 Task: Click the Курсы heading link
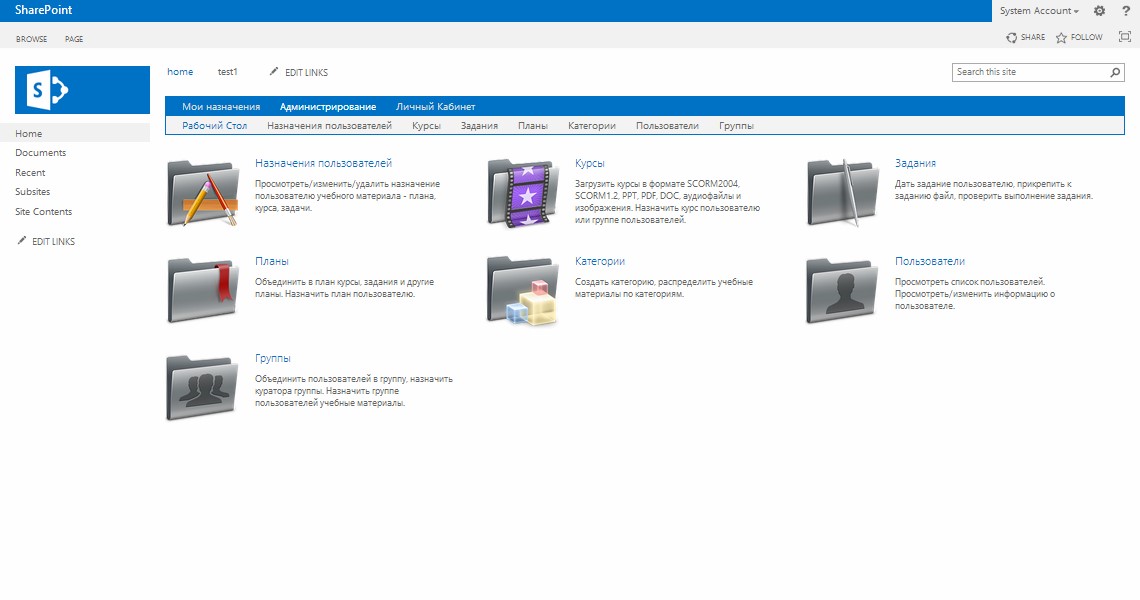tap(590, 164)
